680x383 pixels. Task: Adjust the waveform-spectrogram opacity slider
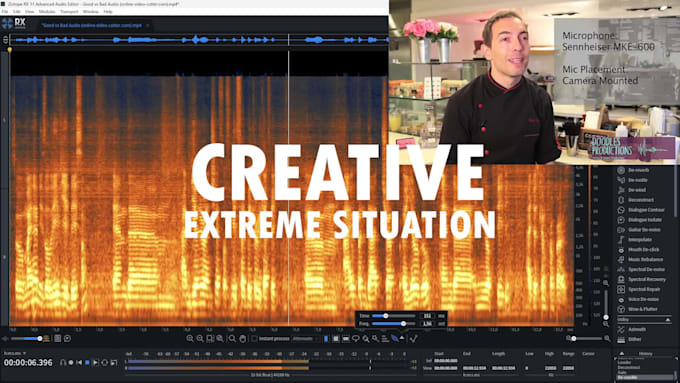click(26, 338)
